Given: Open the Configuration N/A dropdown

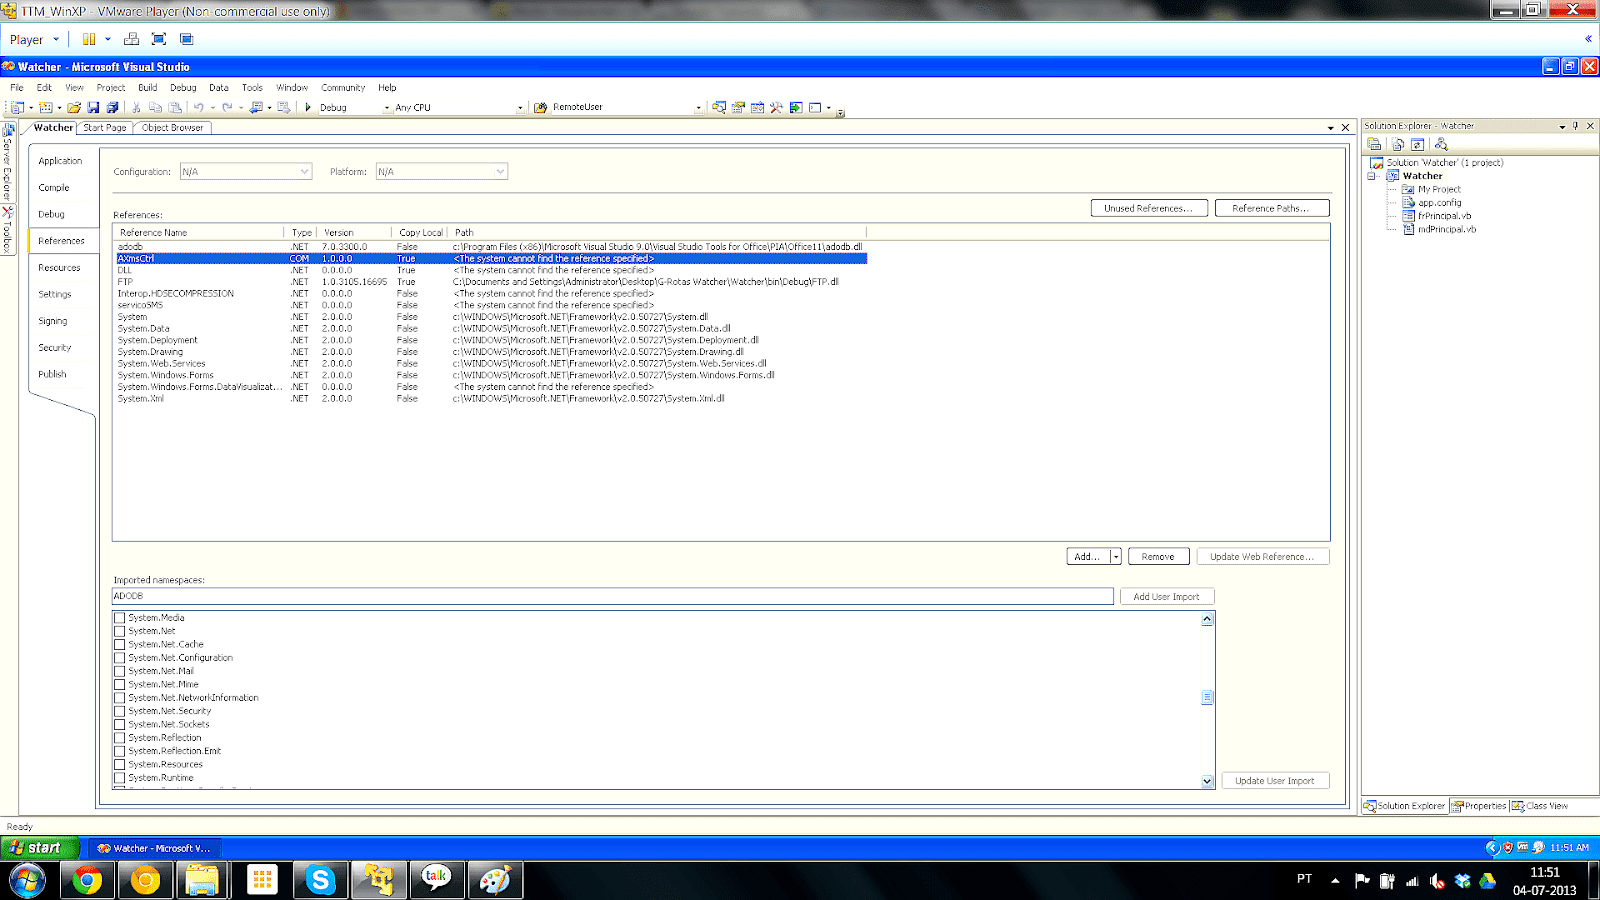Looking at the screenshot, I should (x=246, y=172).
